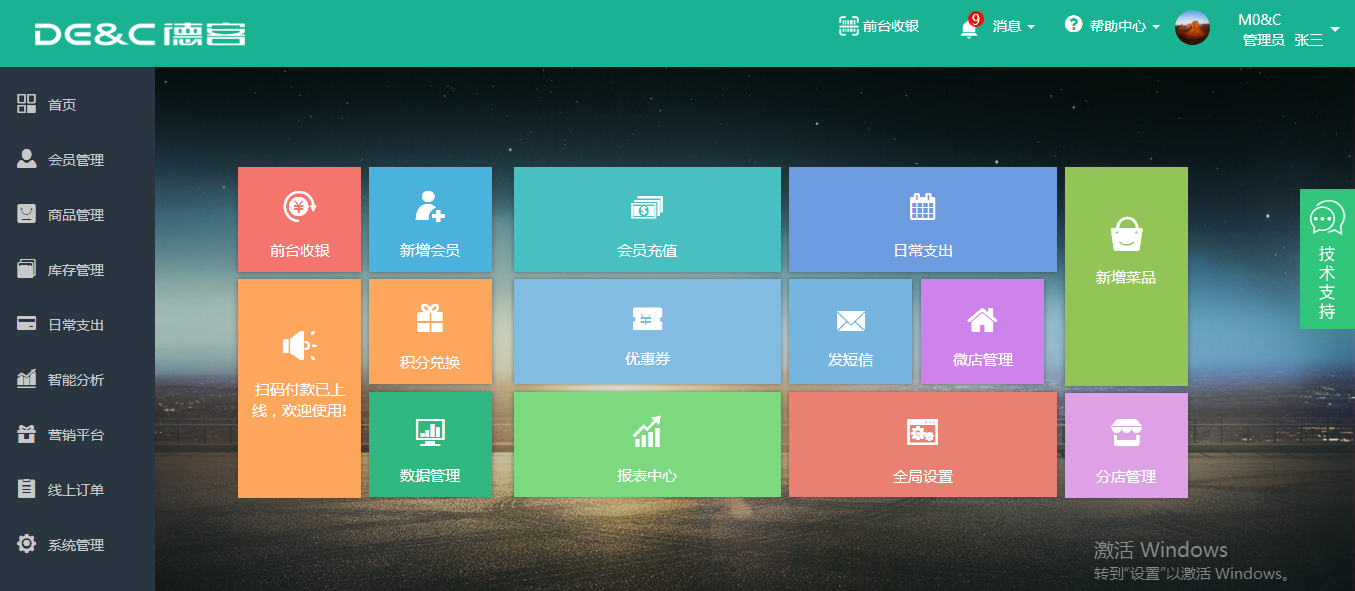The image size is (1355, 591).
Task: Click the 技术支持 vertical text
Action: click(x=1327, y=282)
